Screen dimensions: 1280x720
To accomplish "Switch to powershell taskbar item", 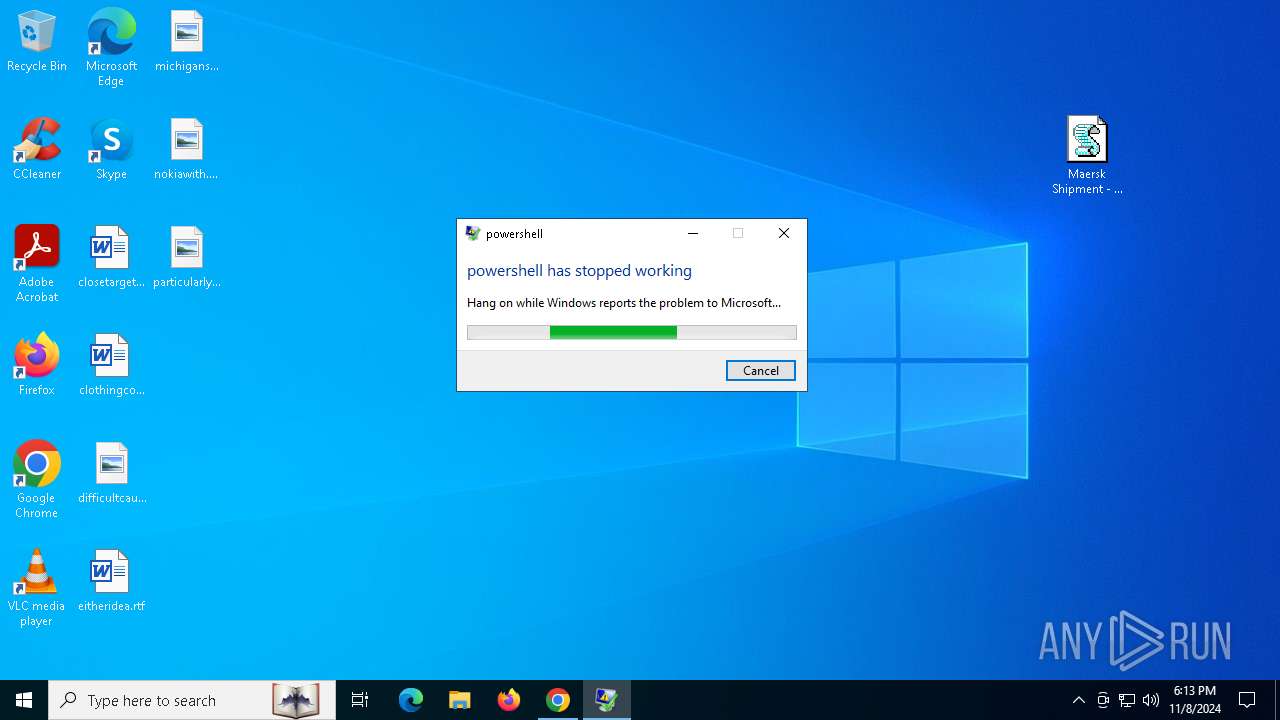I will pos(607,700).
